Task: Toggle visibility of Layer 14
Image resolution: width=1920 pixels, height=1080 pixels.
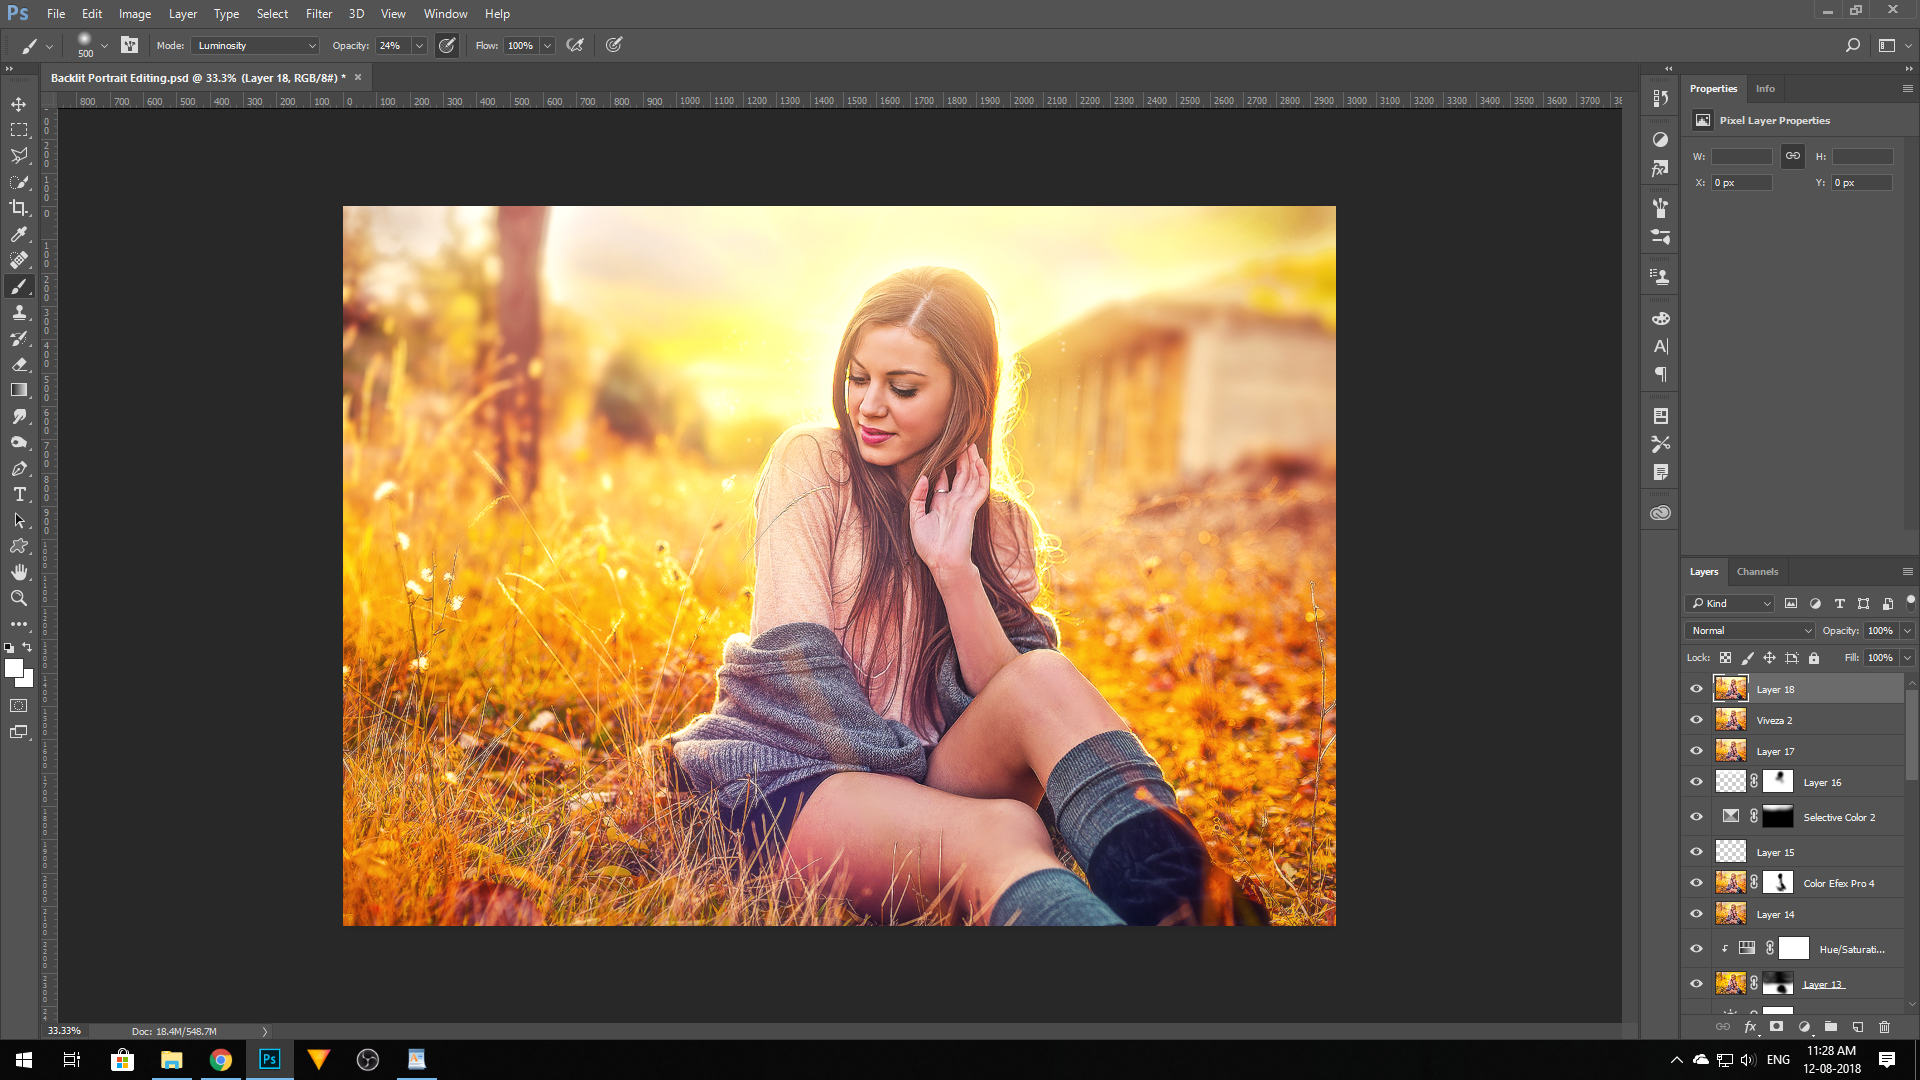Action: (1696, 914)
